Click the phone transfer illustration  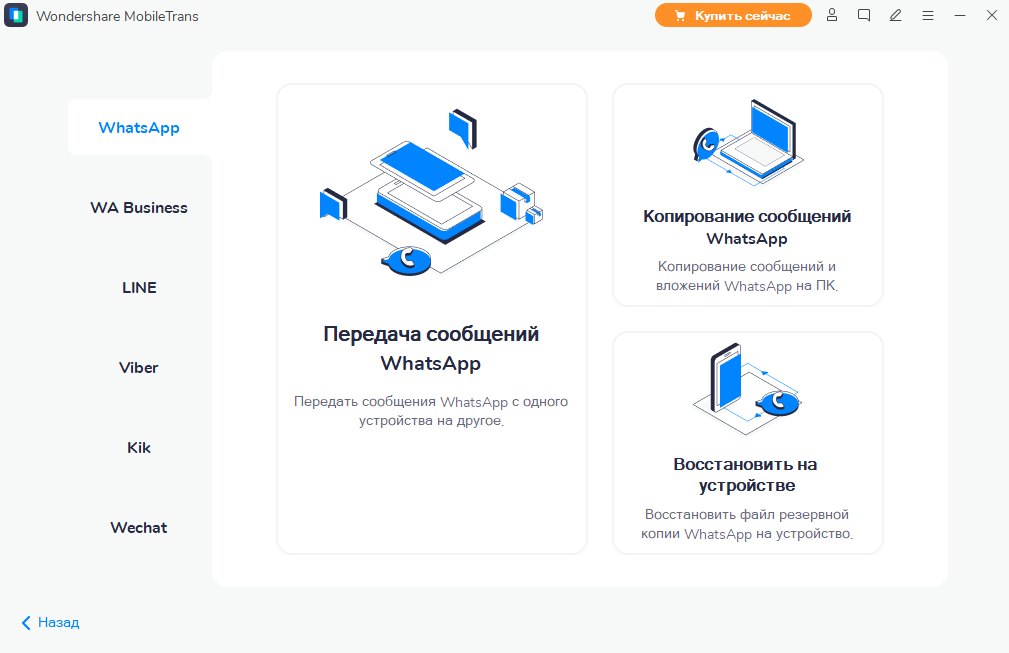coord(431,192)
